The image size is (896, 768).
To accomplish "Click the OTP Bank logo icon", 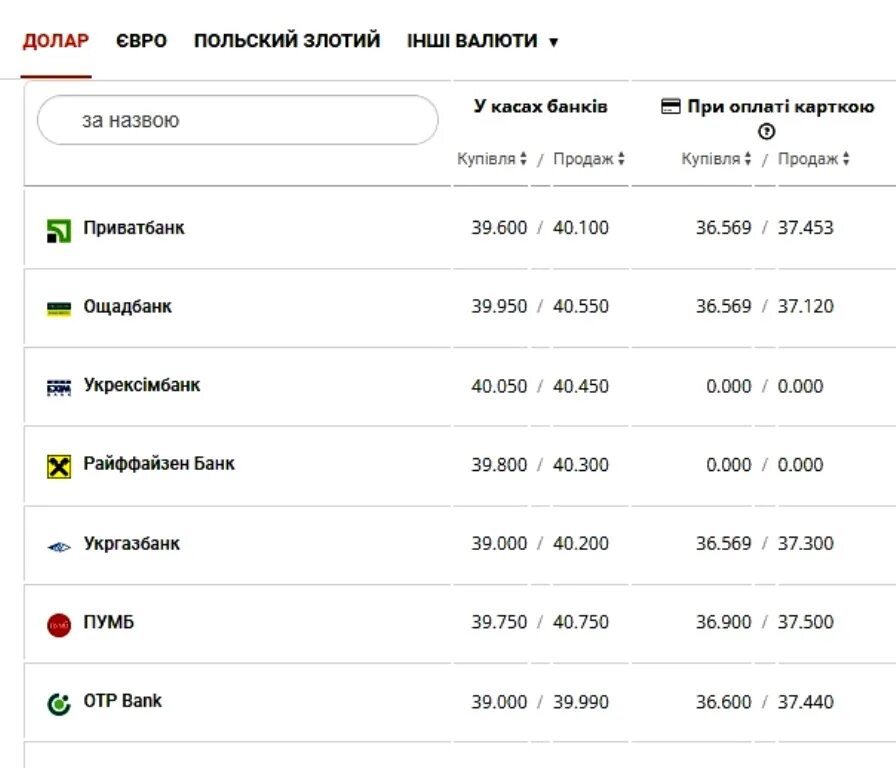I will click(59, 704).
